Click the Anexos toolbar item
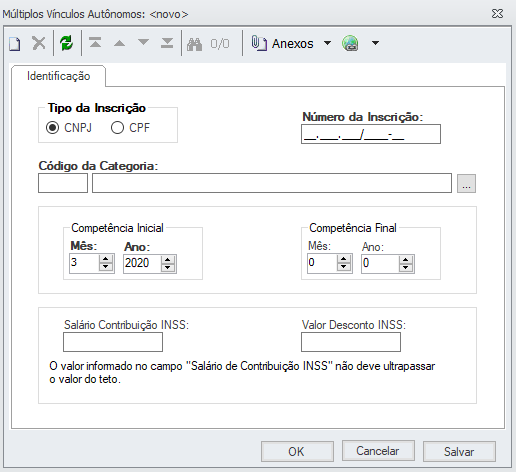 pyautogui.click(x=283, y=43)
